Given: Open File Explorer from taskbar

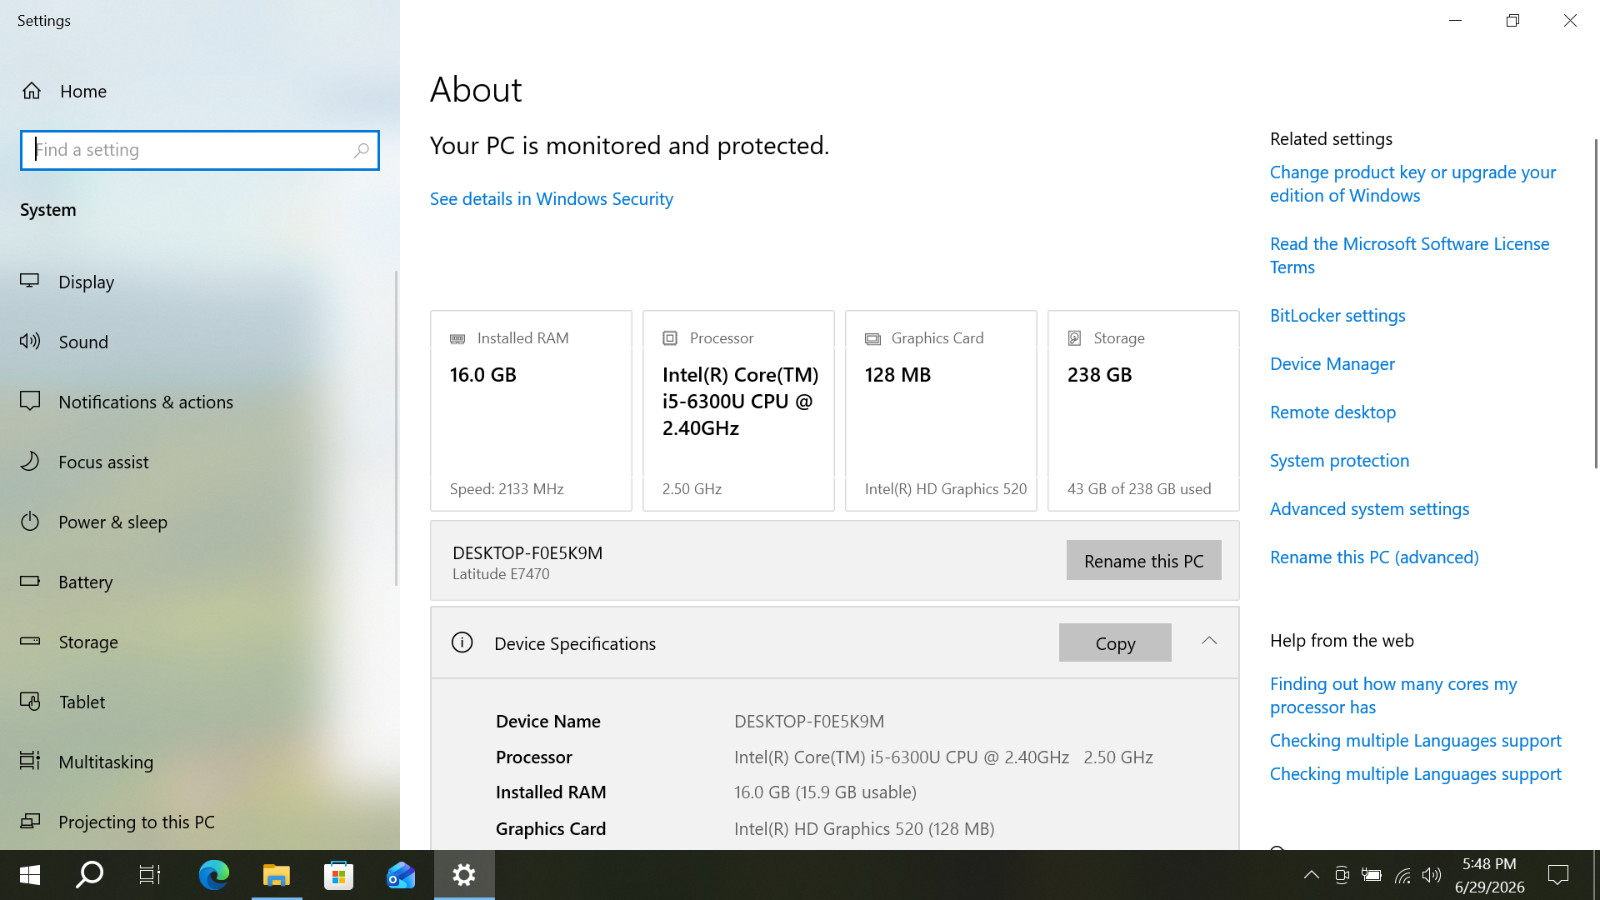Looking at the screenshot, I should [x=276, y=875].
